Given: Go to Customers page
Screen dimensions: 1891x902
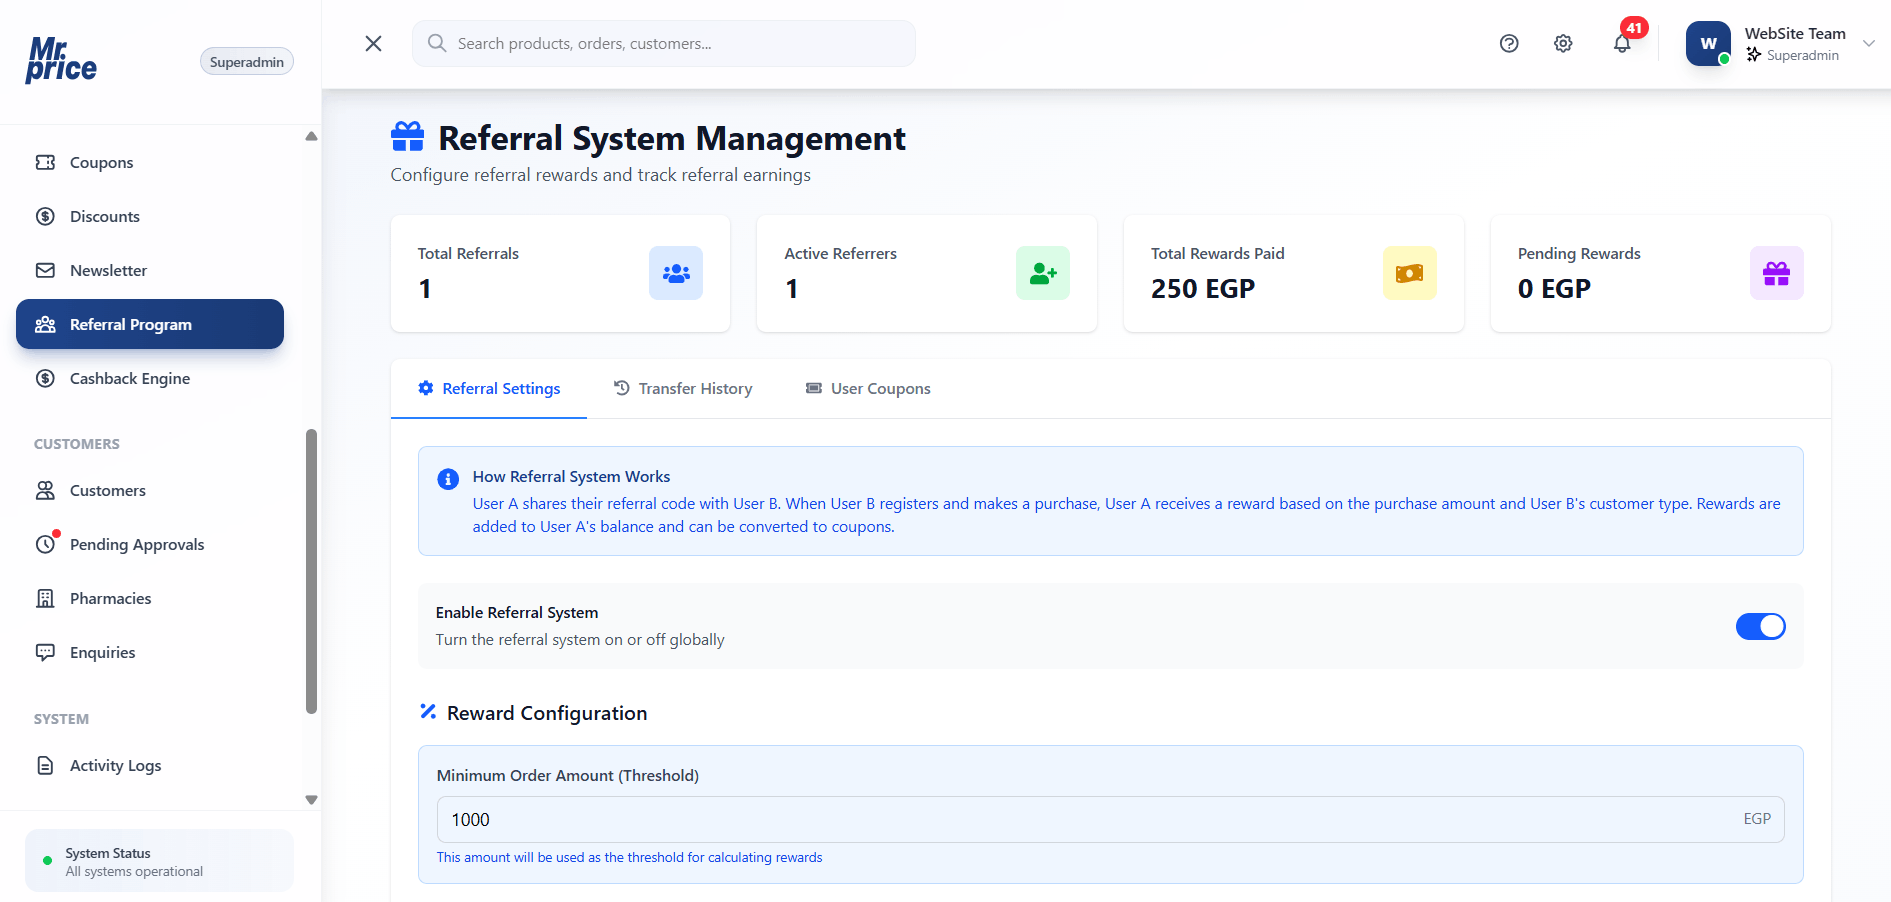Looking at the screenshot, I should point(150,490).
